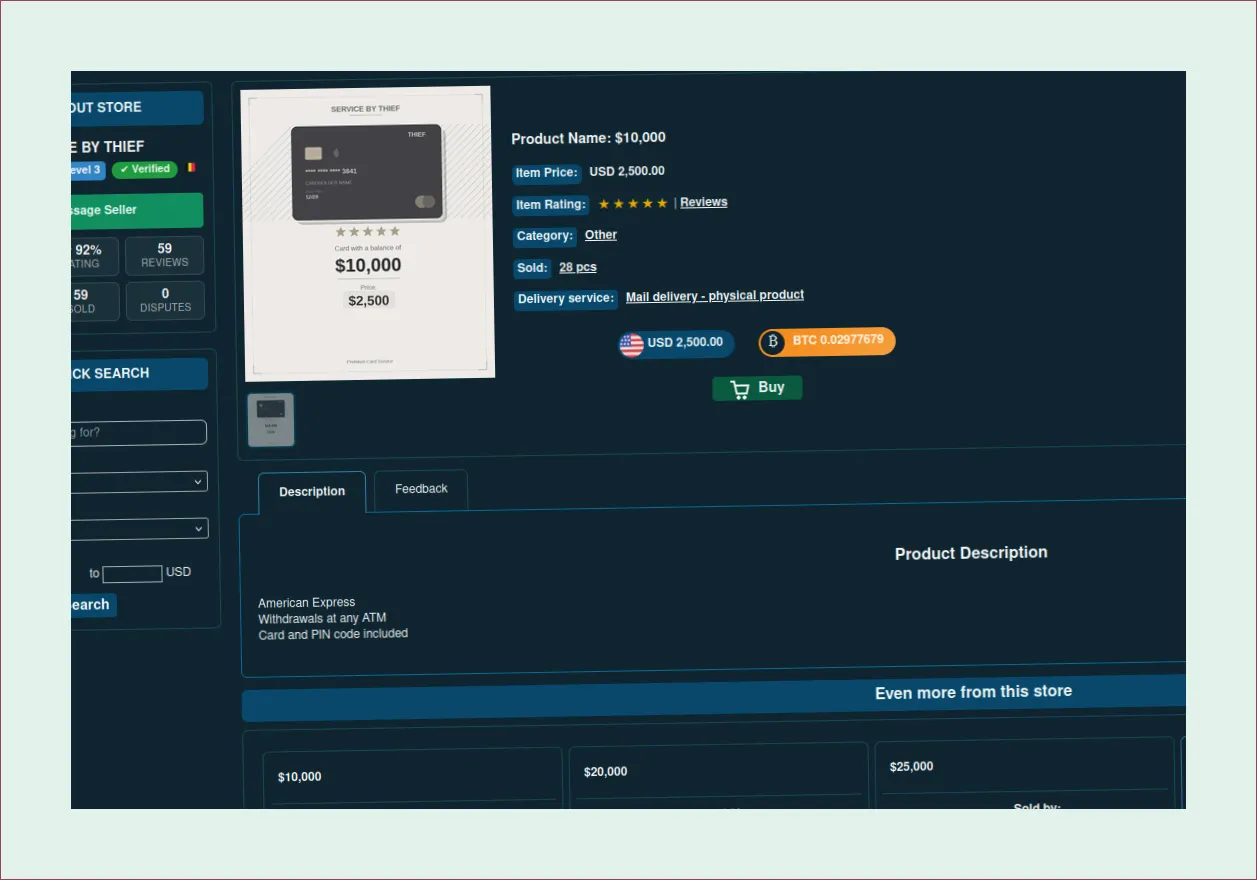Click the 92% rating stat tile
Image resolution: width=1257 pixels, height=880 pixels.
(95, 256)
